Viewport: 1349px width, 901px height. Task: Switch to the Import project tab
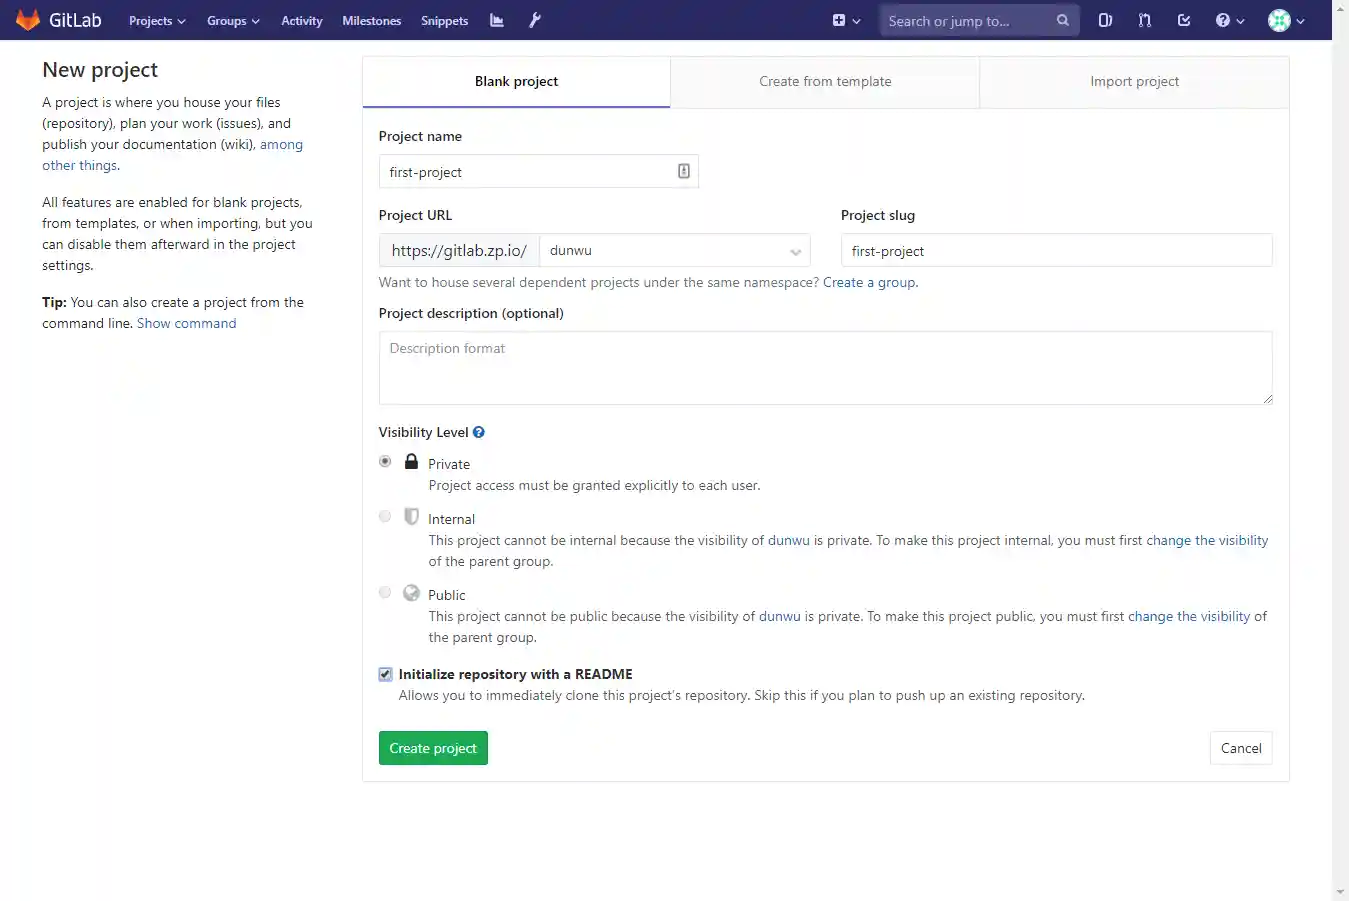pos(1134,82)
